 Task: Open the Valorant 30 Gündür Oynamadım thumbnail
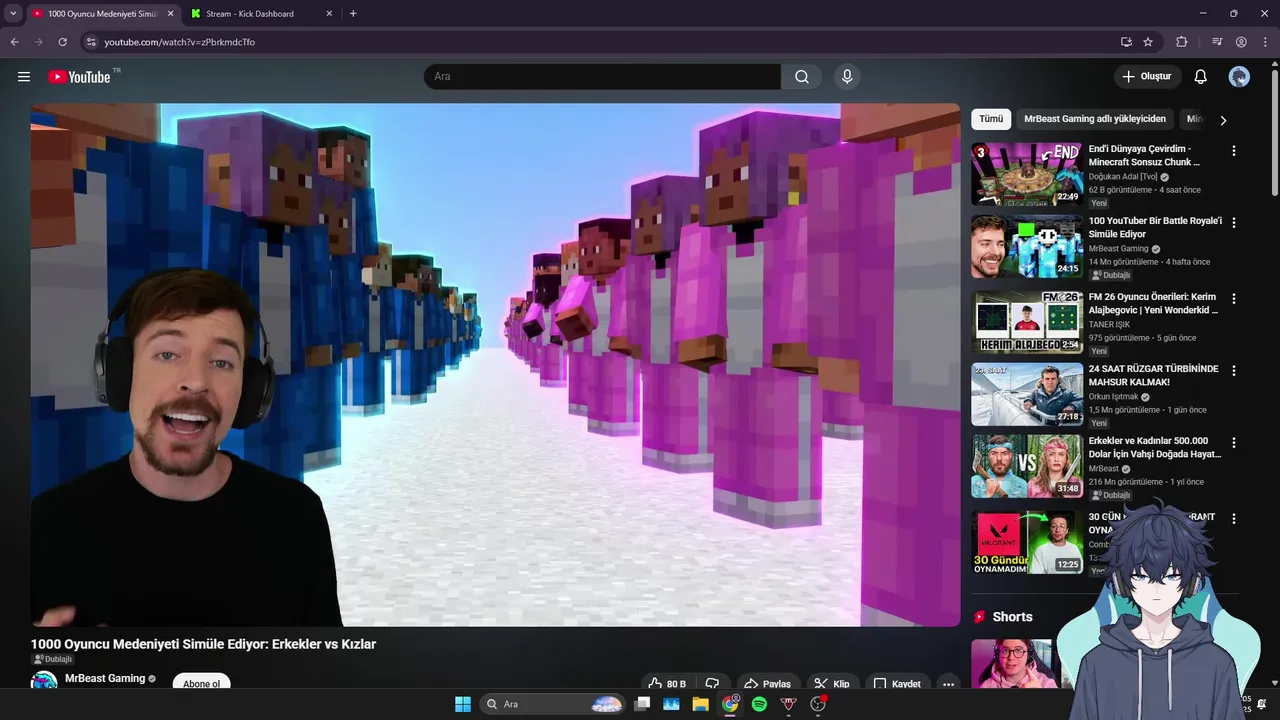tap(1027, 542)
